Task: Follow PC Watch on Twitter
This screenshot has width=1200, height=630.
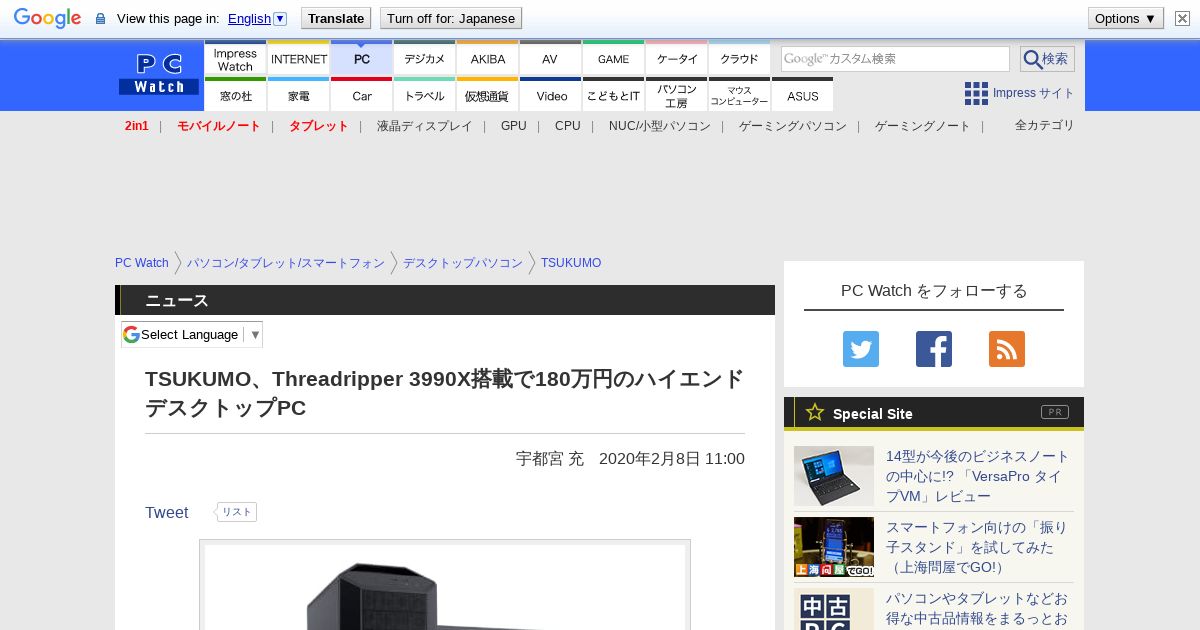Action: pyautogui.click(x=861, y=349)
